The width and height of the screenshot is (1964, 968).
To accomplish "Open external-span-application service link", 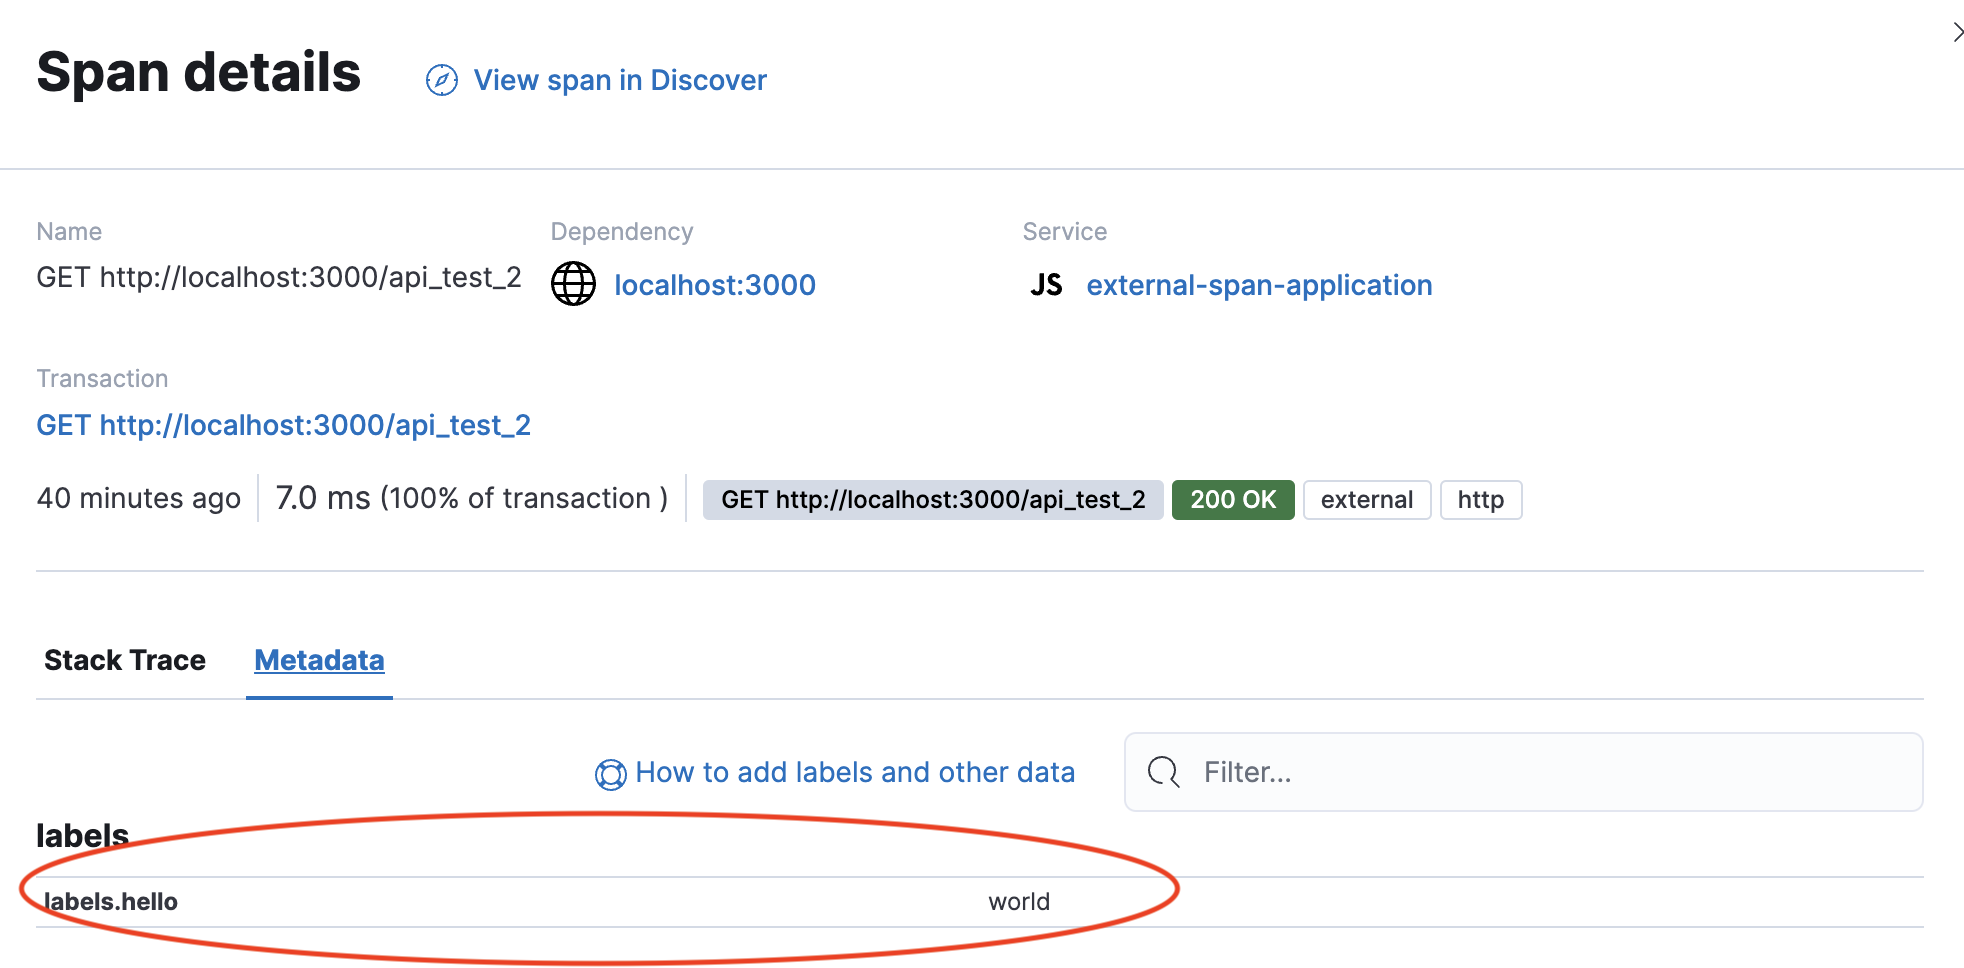I will click(1259, 285).
